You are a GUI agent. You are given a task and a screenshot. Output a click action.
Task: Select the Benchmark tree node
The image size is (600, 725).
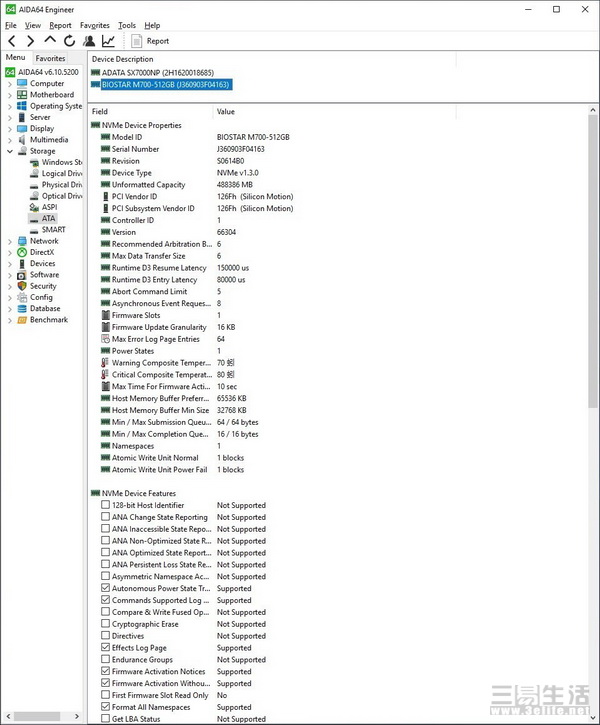pyautogui.click(x=49, y=320)
